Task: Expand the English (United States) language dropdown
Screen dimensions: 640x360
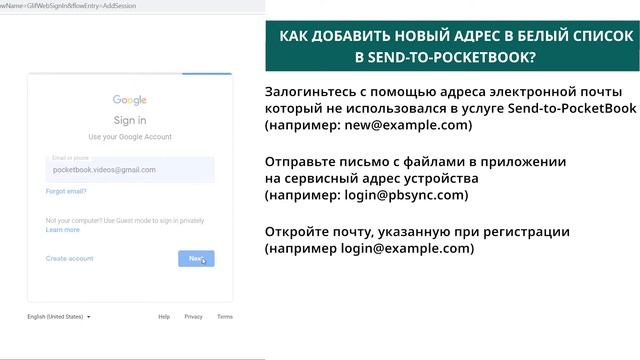Action: [x=59, y=317]
